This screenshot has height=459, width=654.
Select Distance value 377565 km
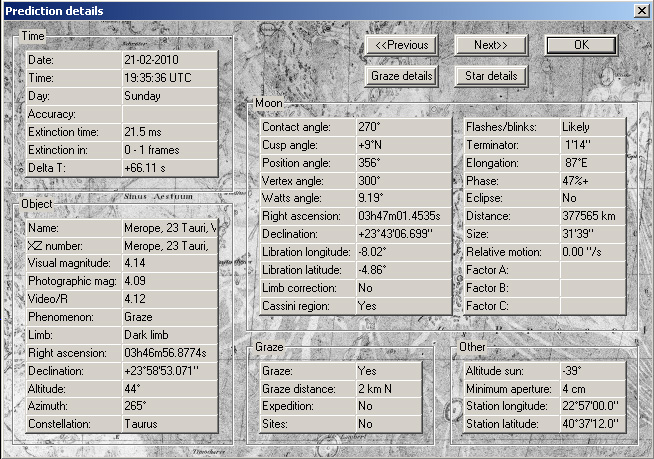click(x=593, y=216)
